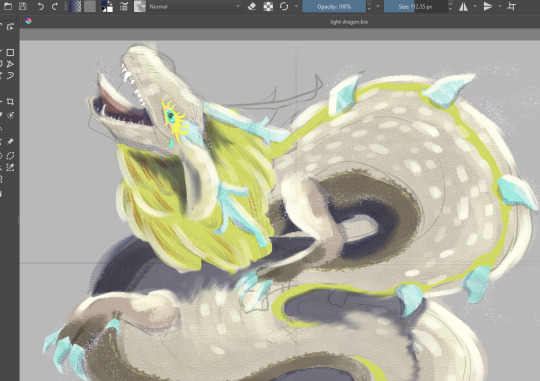Expand the dropdown arrow beside reload preset
Viewport: 540px width, 381px height.
(296, 6)
